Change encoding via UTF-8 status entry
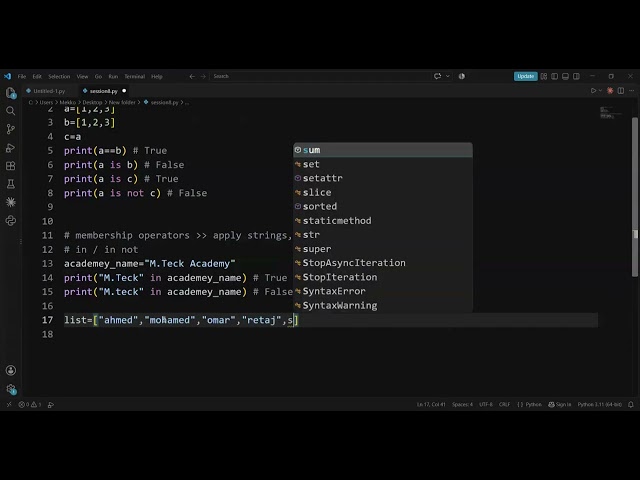The height and width of the screenshot is (480, 640). pyautogui.click(x=486, y=404)
